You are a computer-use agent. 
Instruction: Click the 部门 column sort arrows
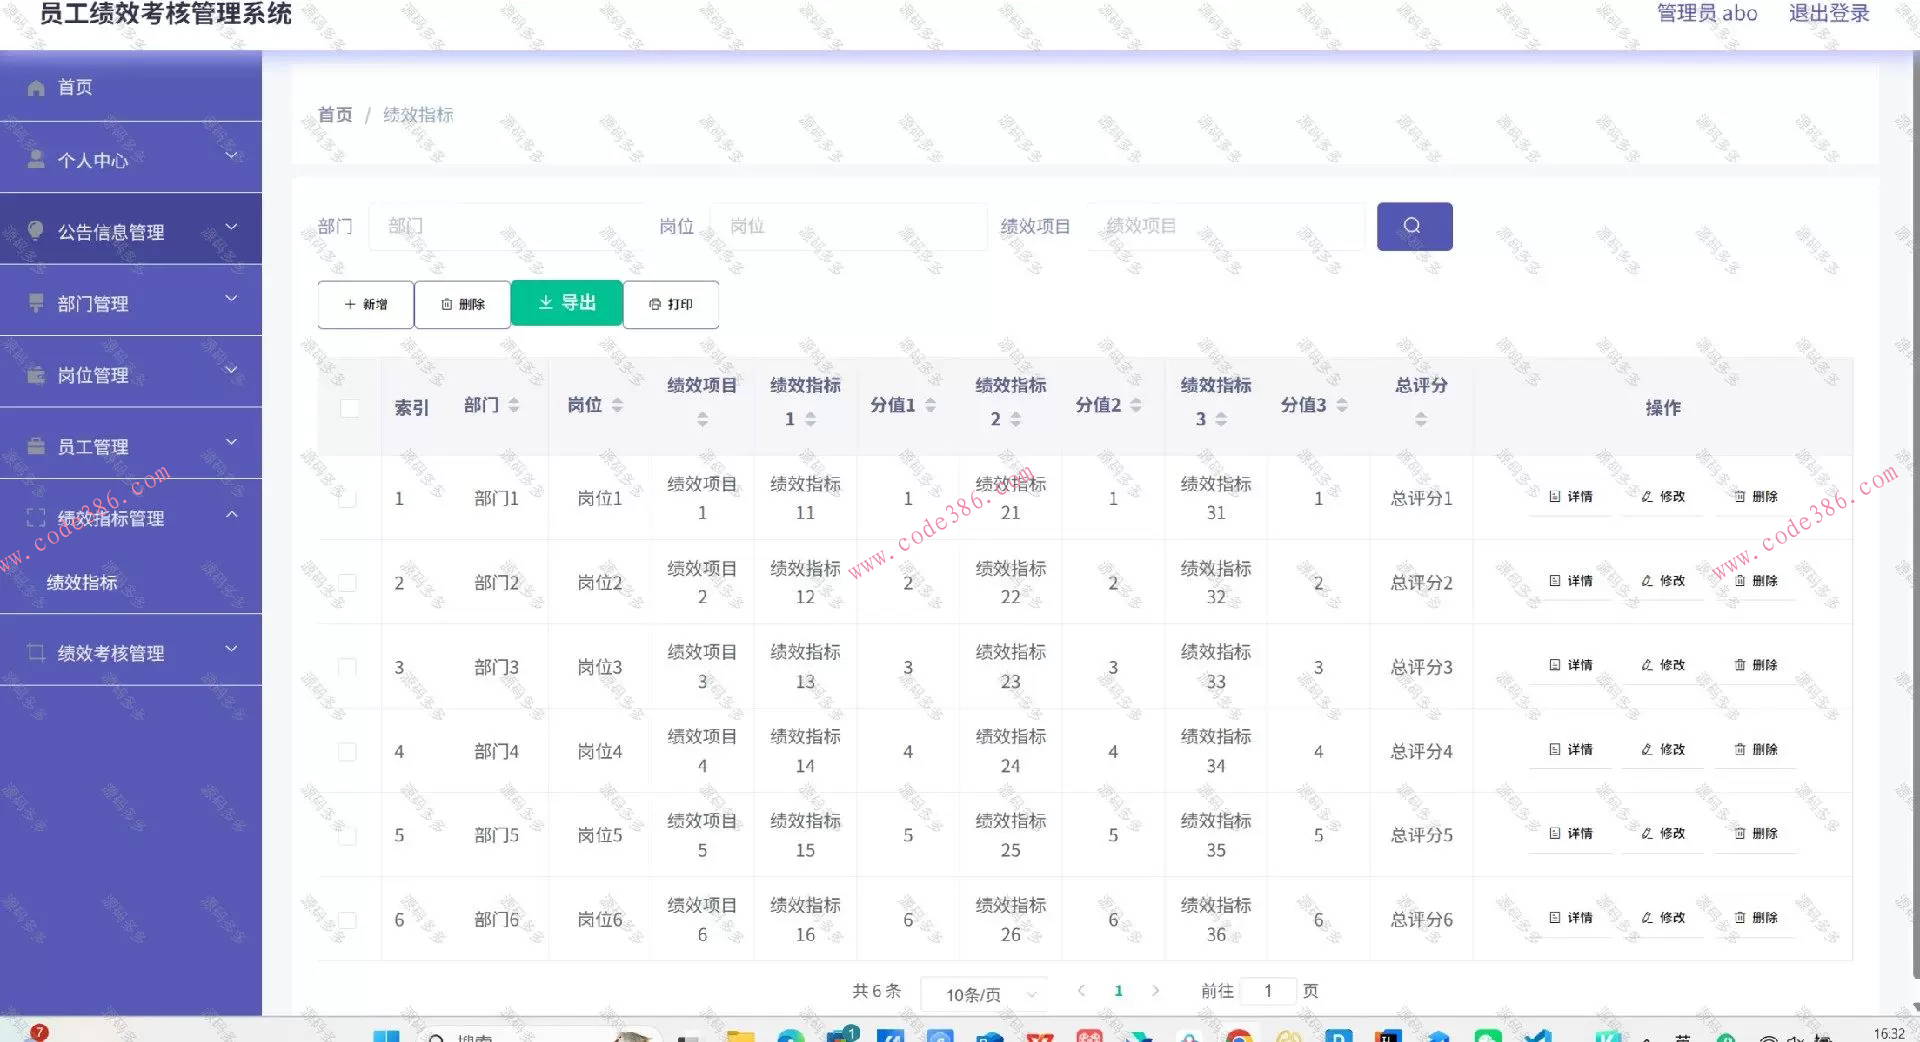514,405
